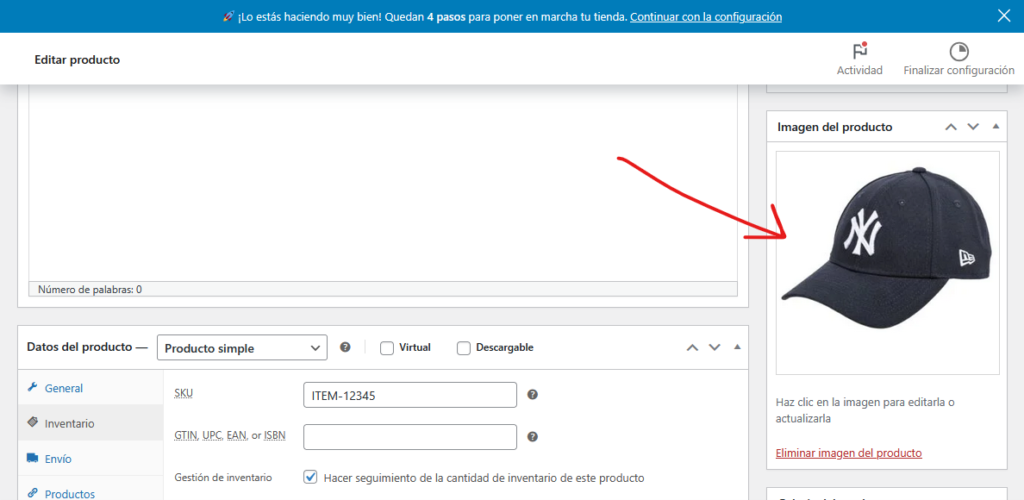Move Datos del producto panel up
Image resolution: width=1024 pixels, height=500 pixels.
691,347
